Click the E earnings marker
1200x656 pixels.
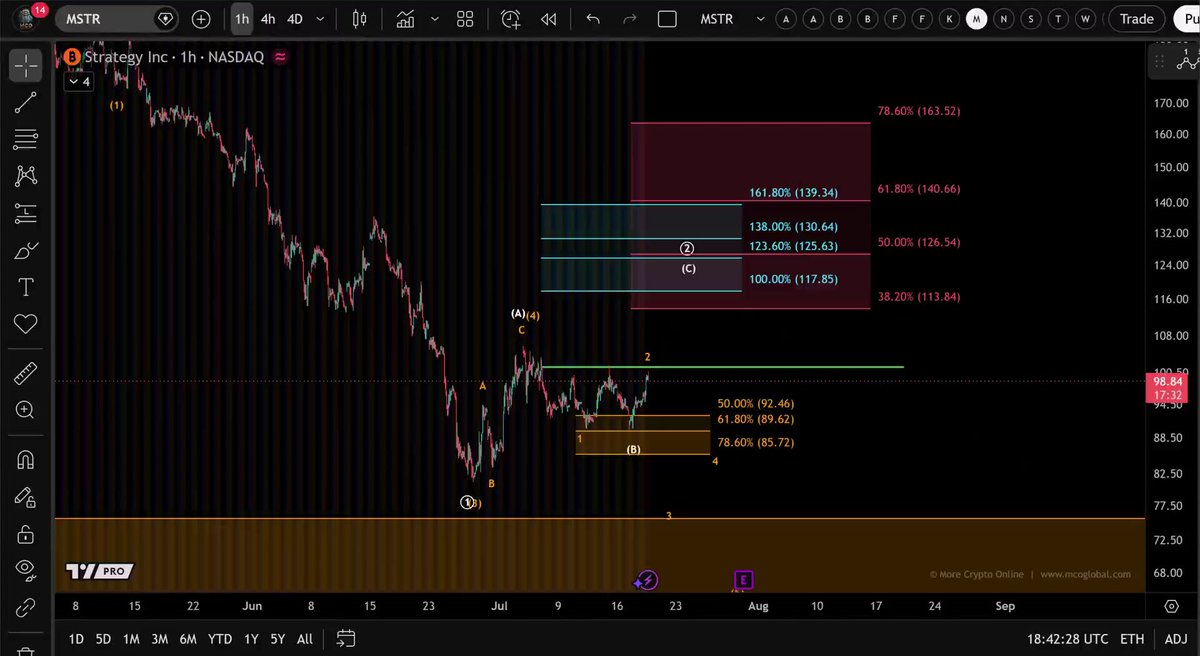pos(743,580)
